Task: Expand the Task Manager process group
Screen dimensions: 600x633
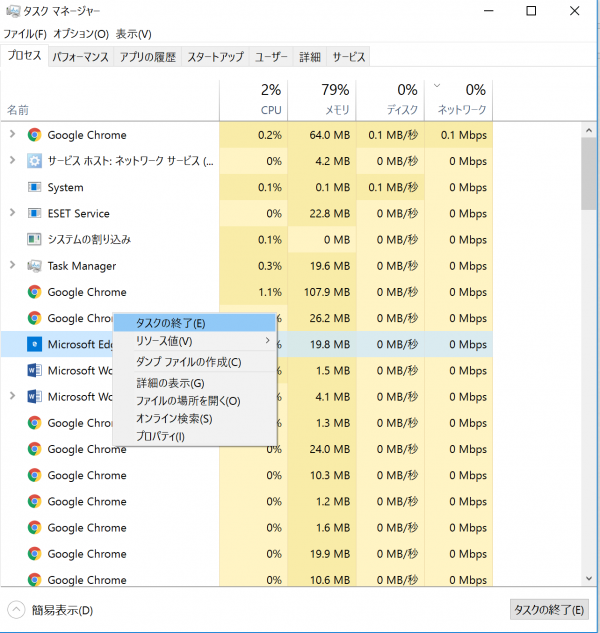Action: [x=13, y=265]
